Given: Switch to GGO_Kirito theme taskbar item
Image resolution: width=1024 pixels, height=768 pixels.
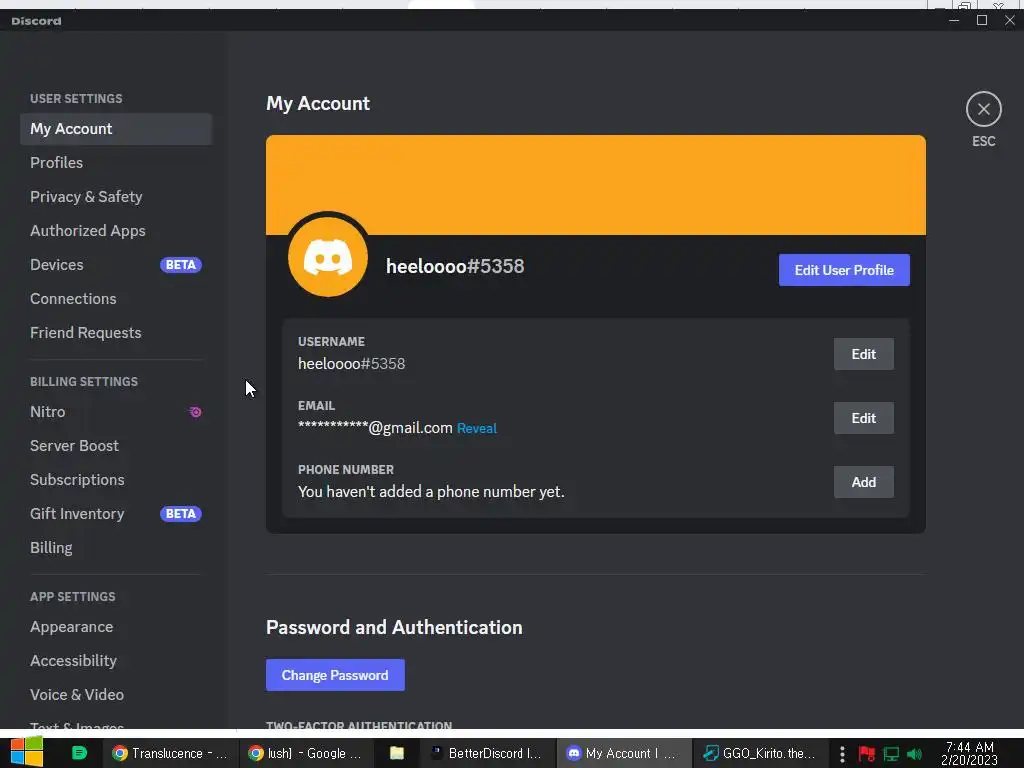Looking at the screenshot, I should pos(760,753).
